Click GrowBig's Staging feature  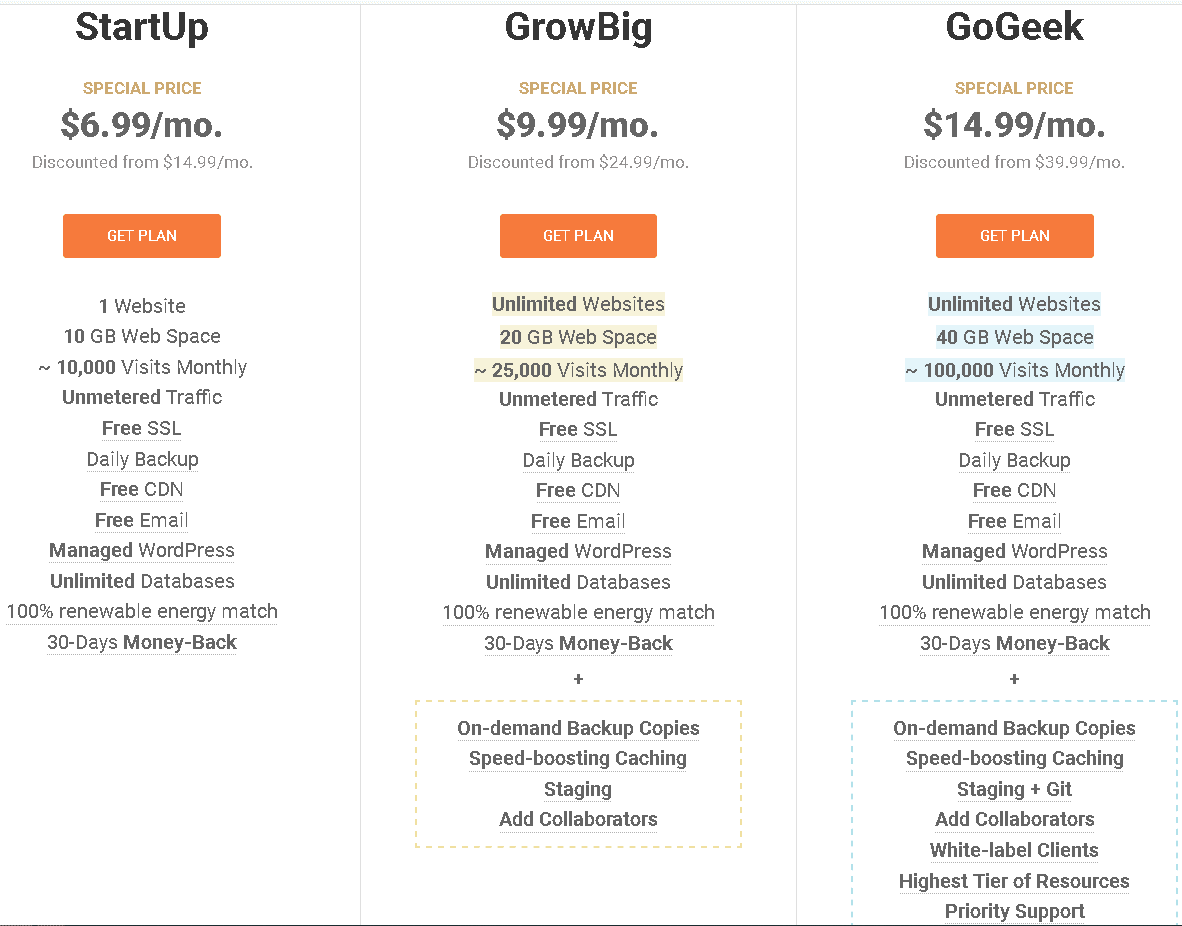[578, 790]
